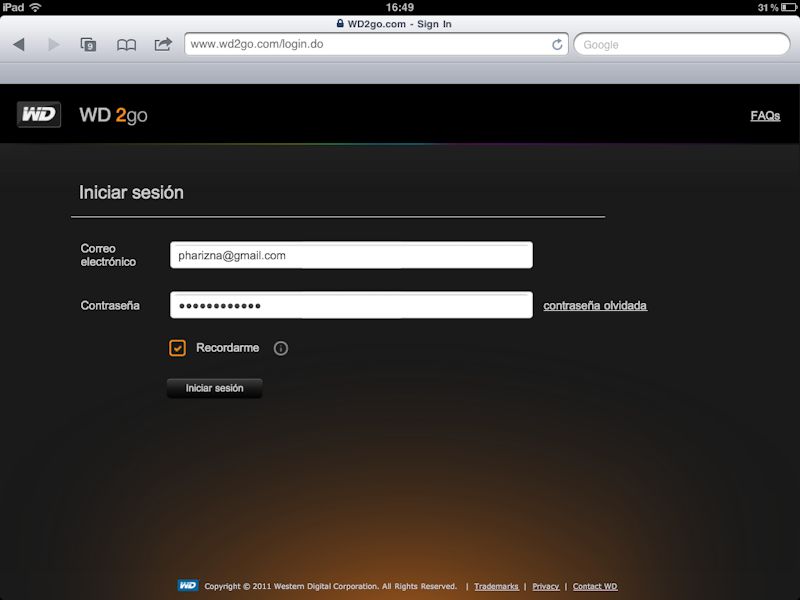Tap the 16:49 clock in status bar
Screen dimensions: 800x600
399,7
